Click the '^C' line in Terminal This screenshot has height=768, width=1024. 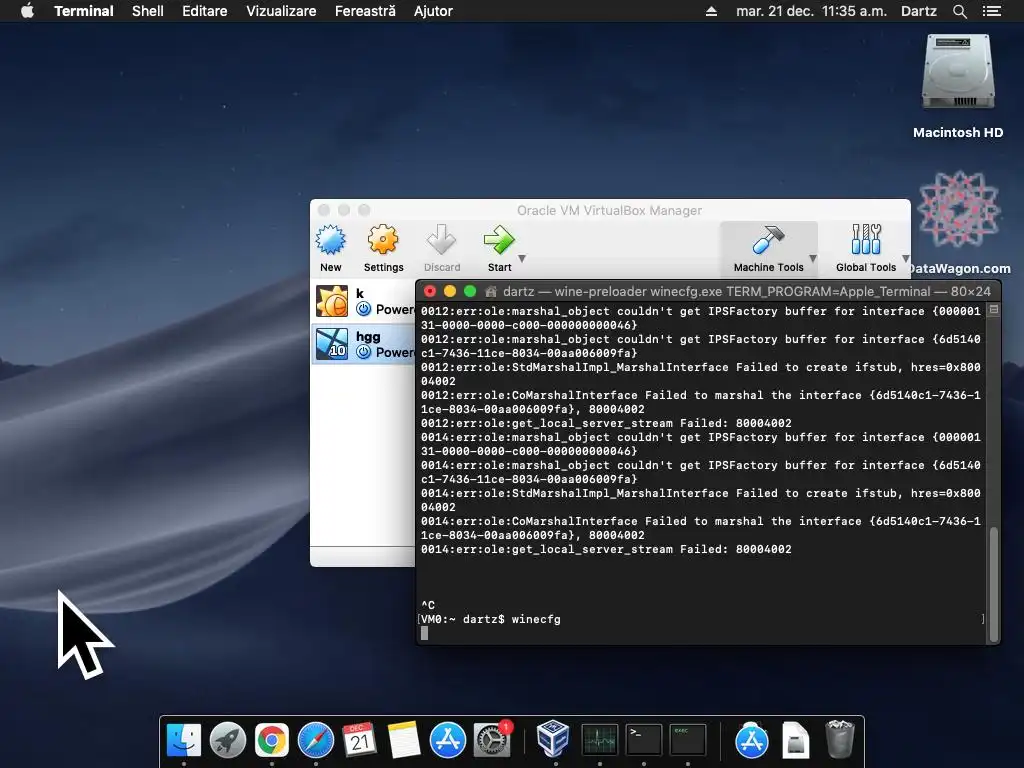point(428,605)
